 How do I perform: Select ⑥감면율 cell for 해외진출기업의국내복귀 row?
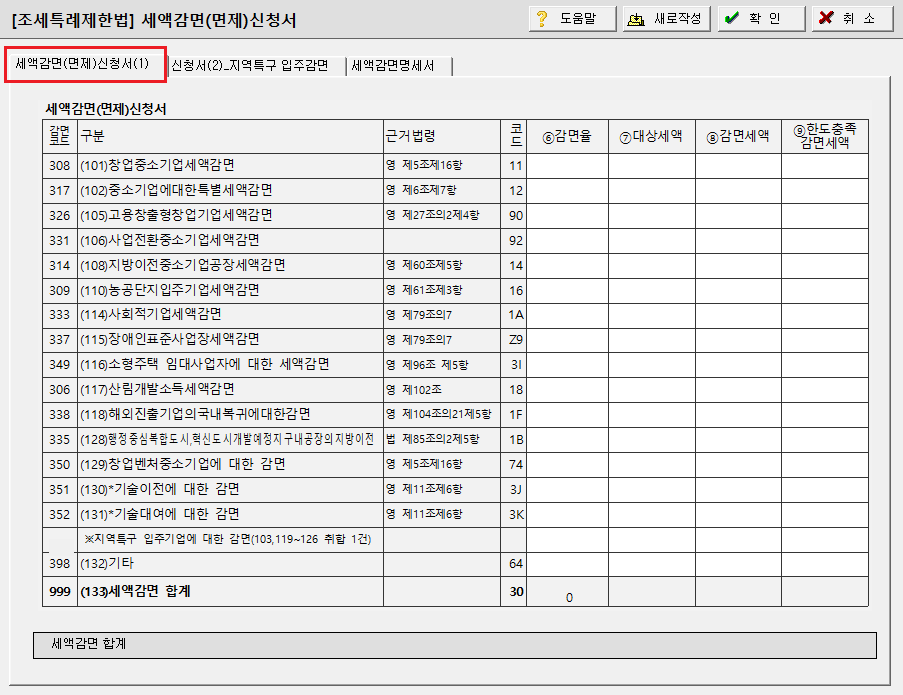(x=567, y=415)
